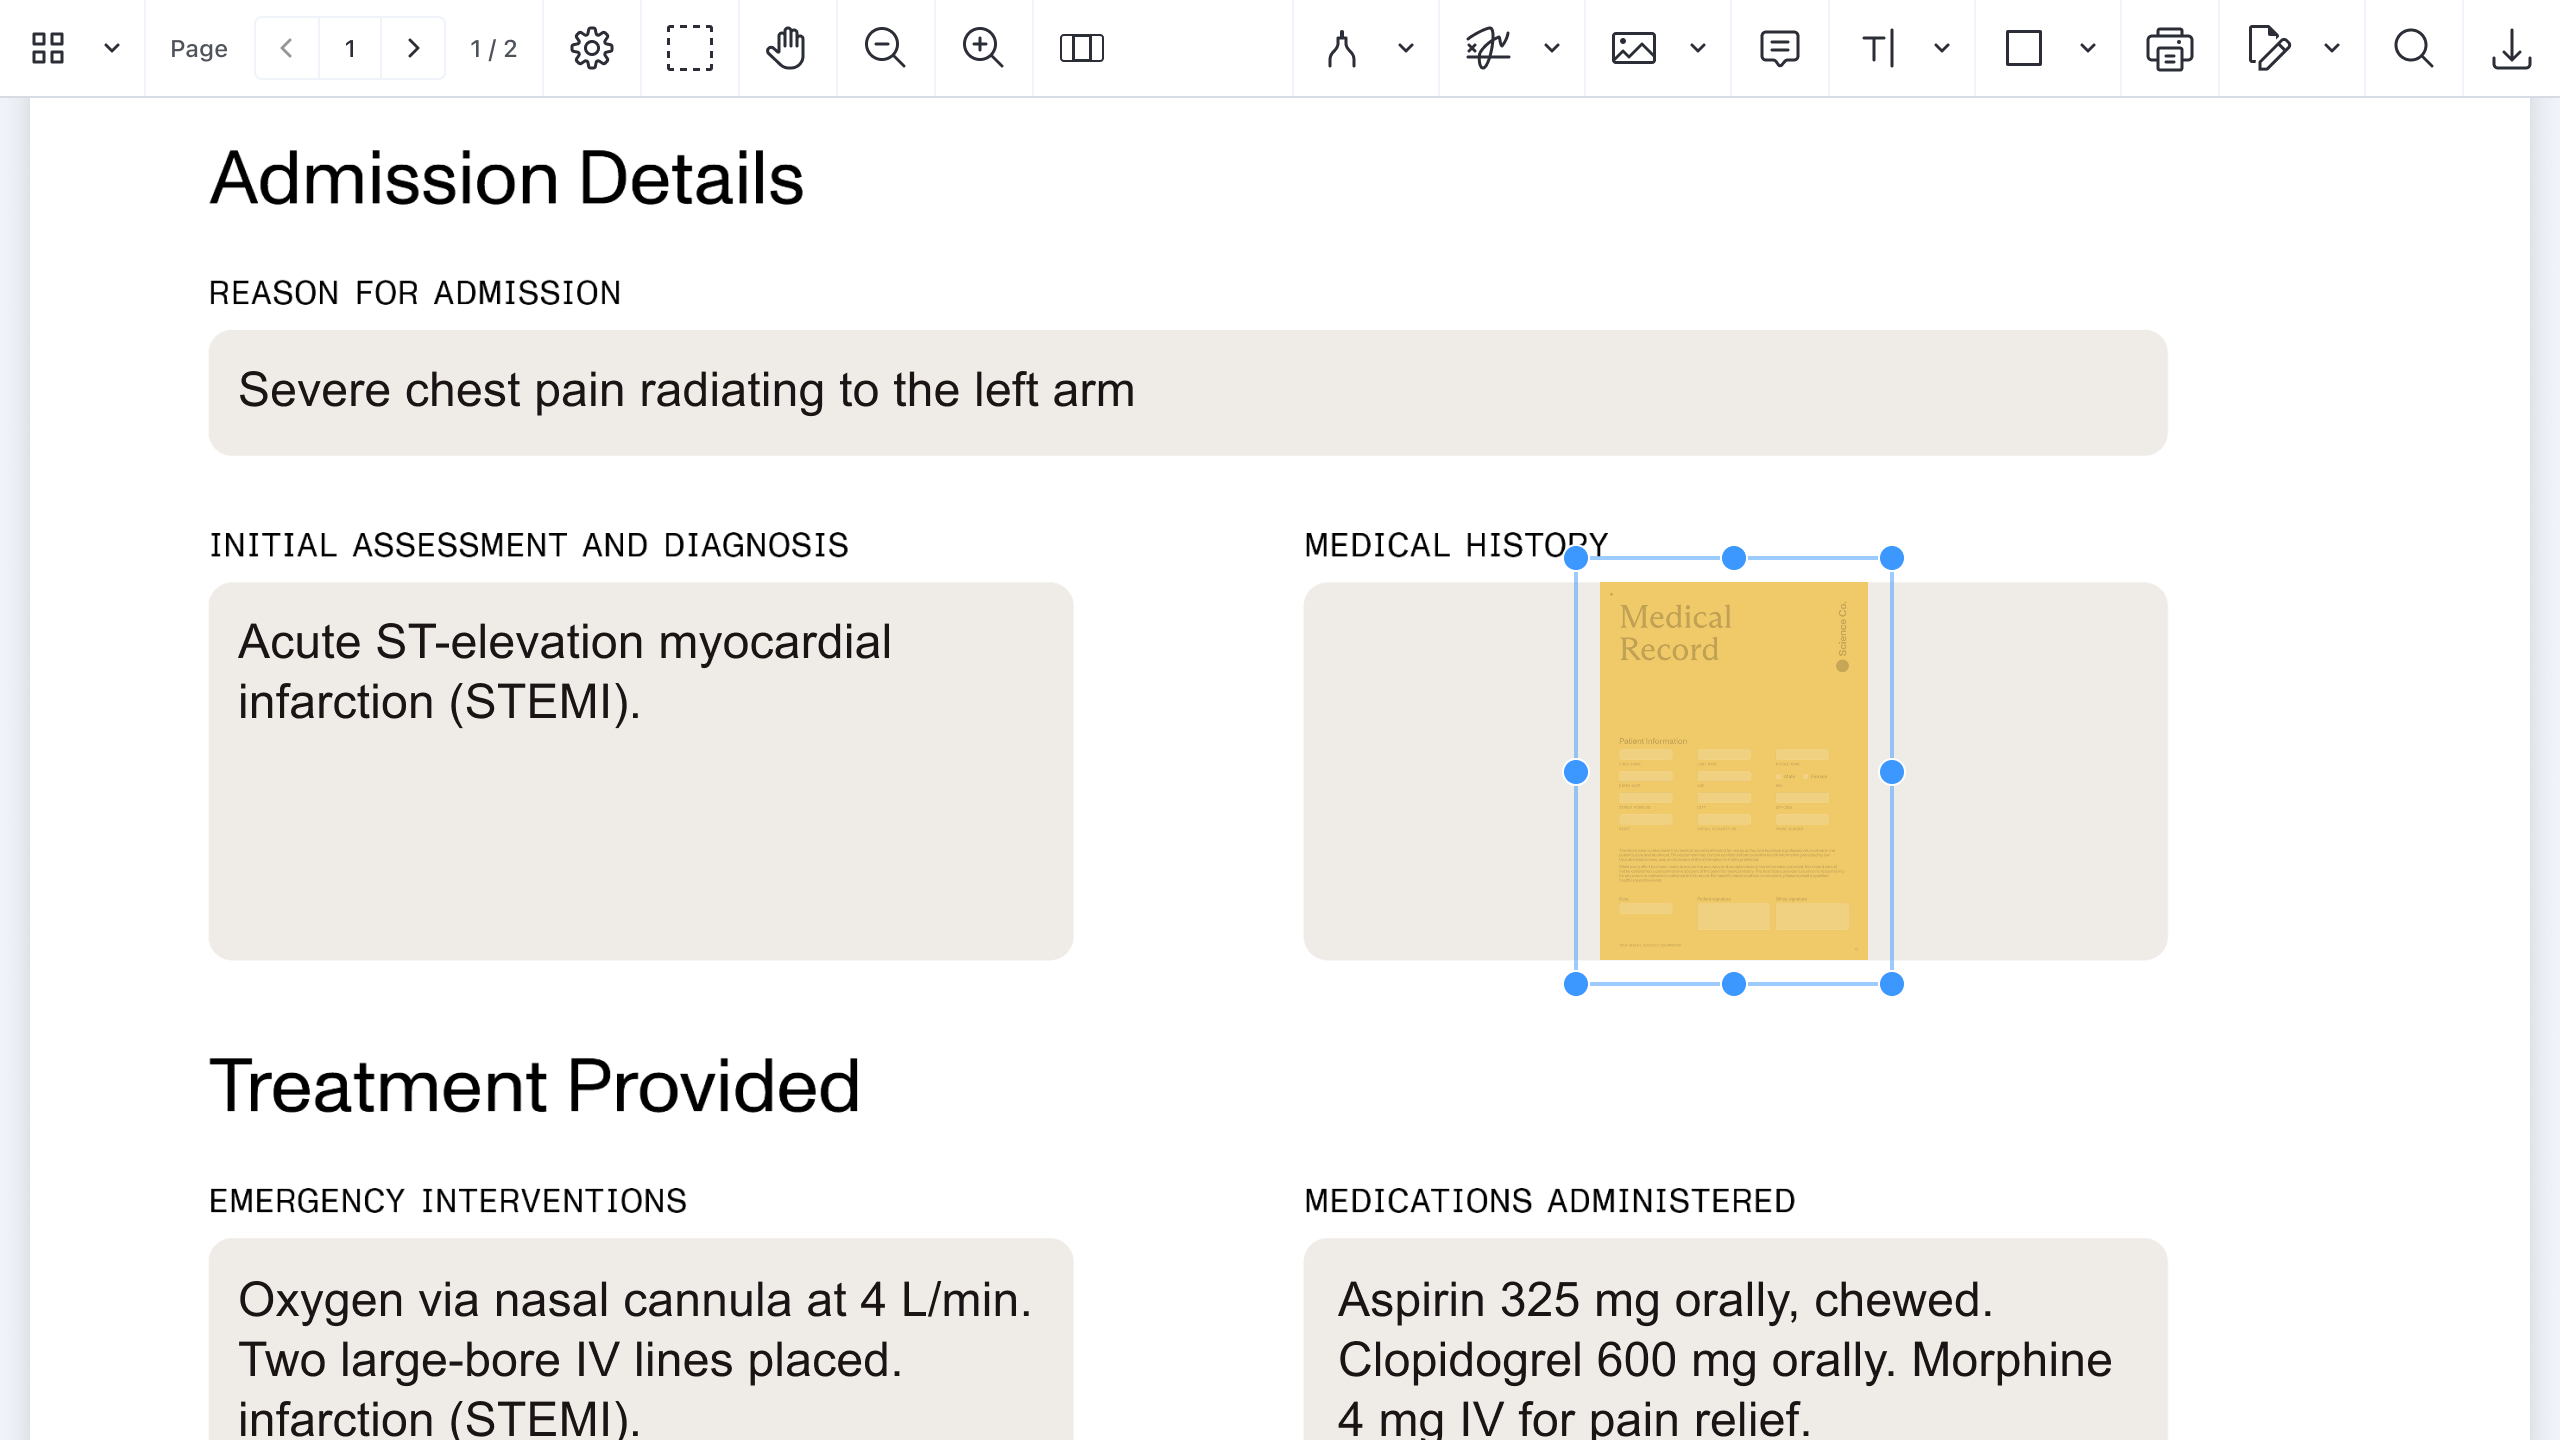Expand the shape tool options chevron
2560x1440 pixels.
pyautogui.click(x=2085, y=47)
